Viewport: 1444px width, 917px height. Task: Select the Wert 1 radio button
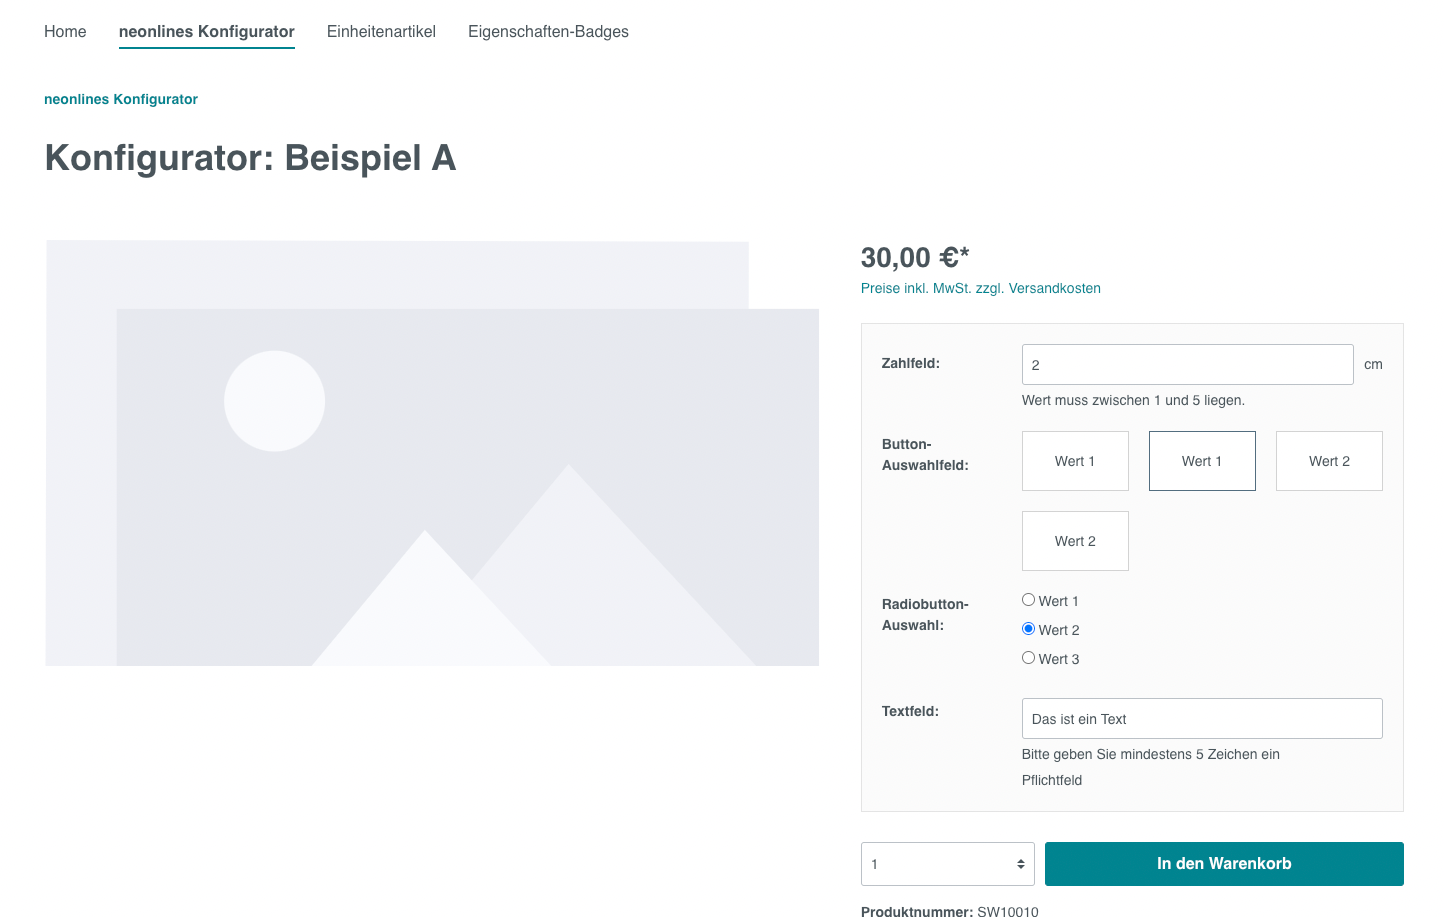[x=1028, y=600]
